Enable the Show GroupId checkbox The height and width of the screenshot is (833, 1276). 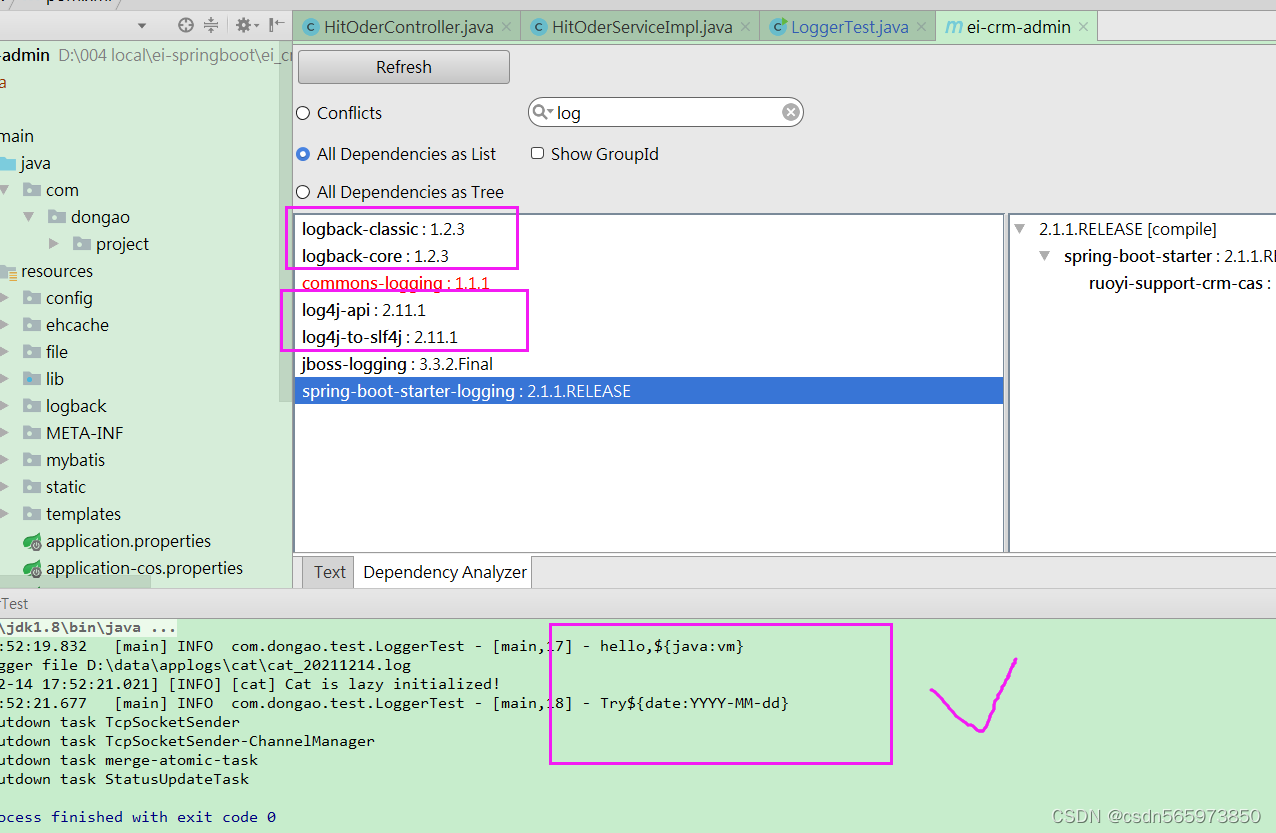537,153
